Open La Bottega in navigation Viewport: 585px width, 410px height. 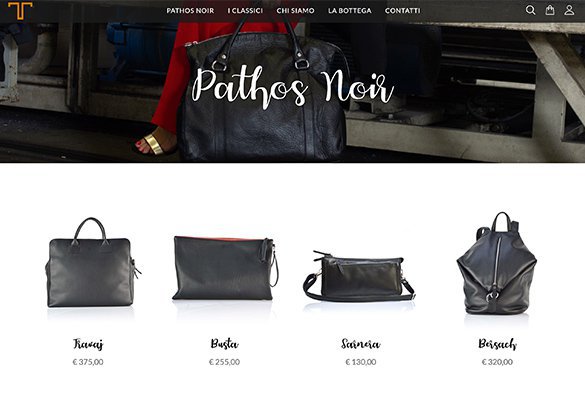click(x=350, y=11)
